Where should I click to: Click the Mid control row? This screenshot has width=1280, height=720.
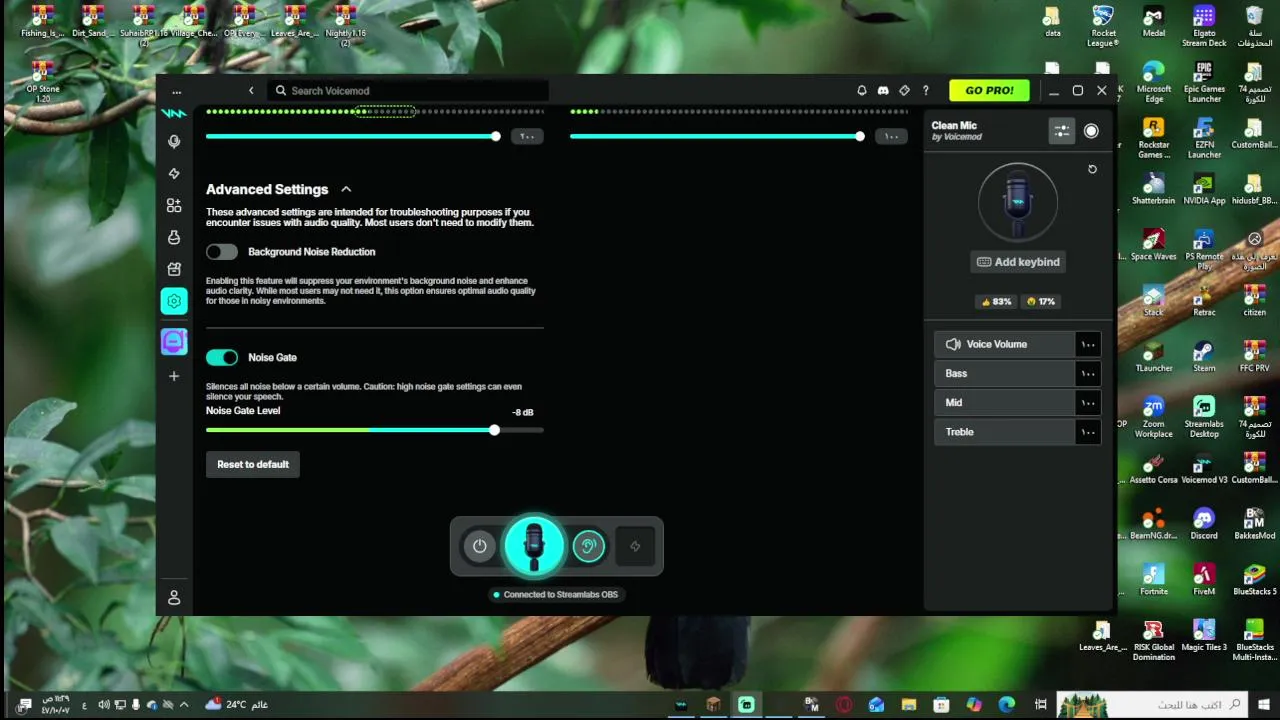[x=1018, y=402]
